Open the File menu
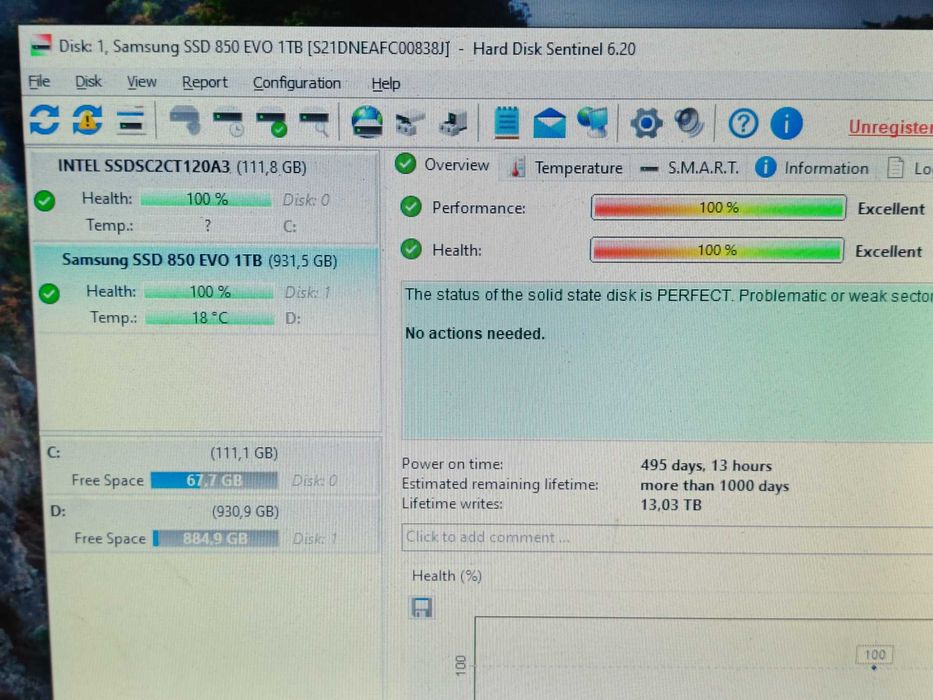The height and width of the screenshot is (700, 933). coord(39,81)
